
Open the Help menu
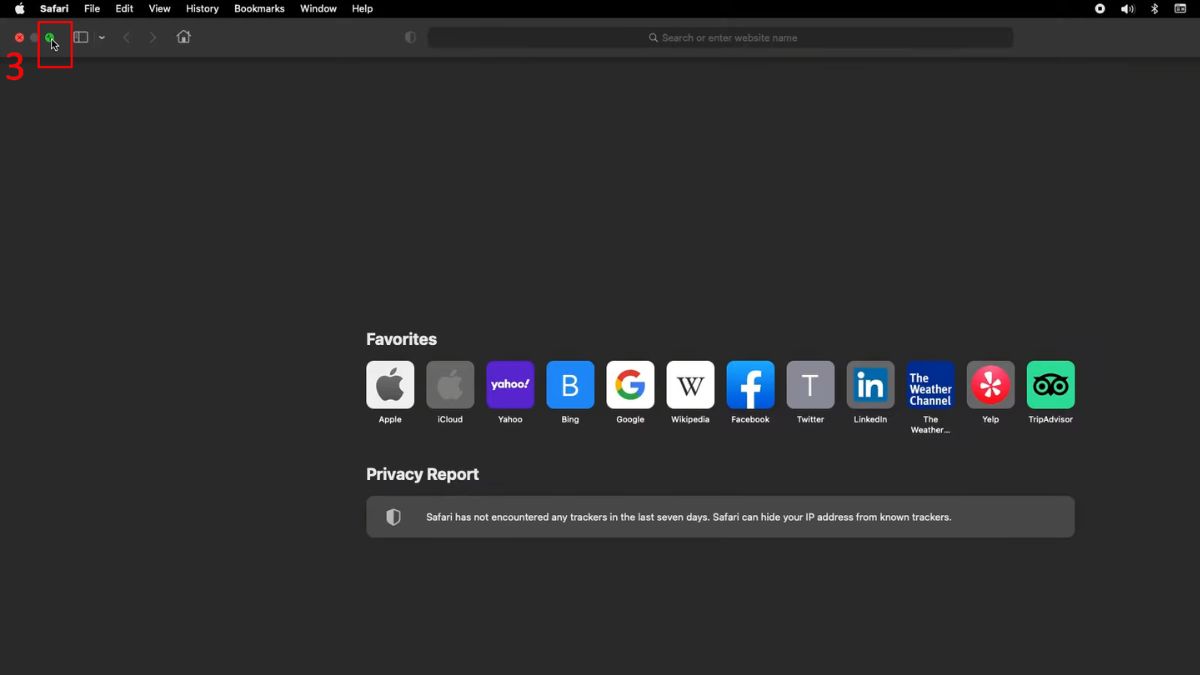tap(362, 9)
